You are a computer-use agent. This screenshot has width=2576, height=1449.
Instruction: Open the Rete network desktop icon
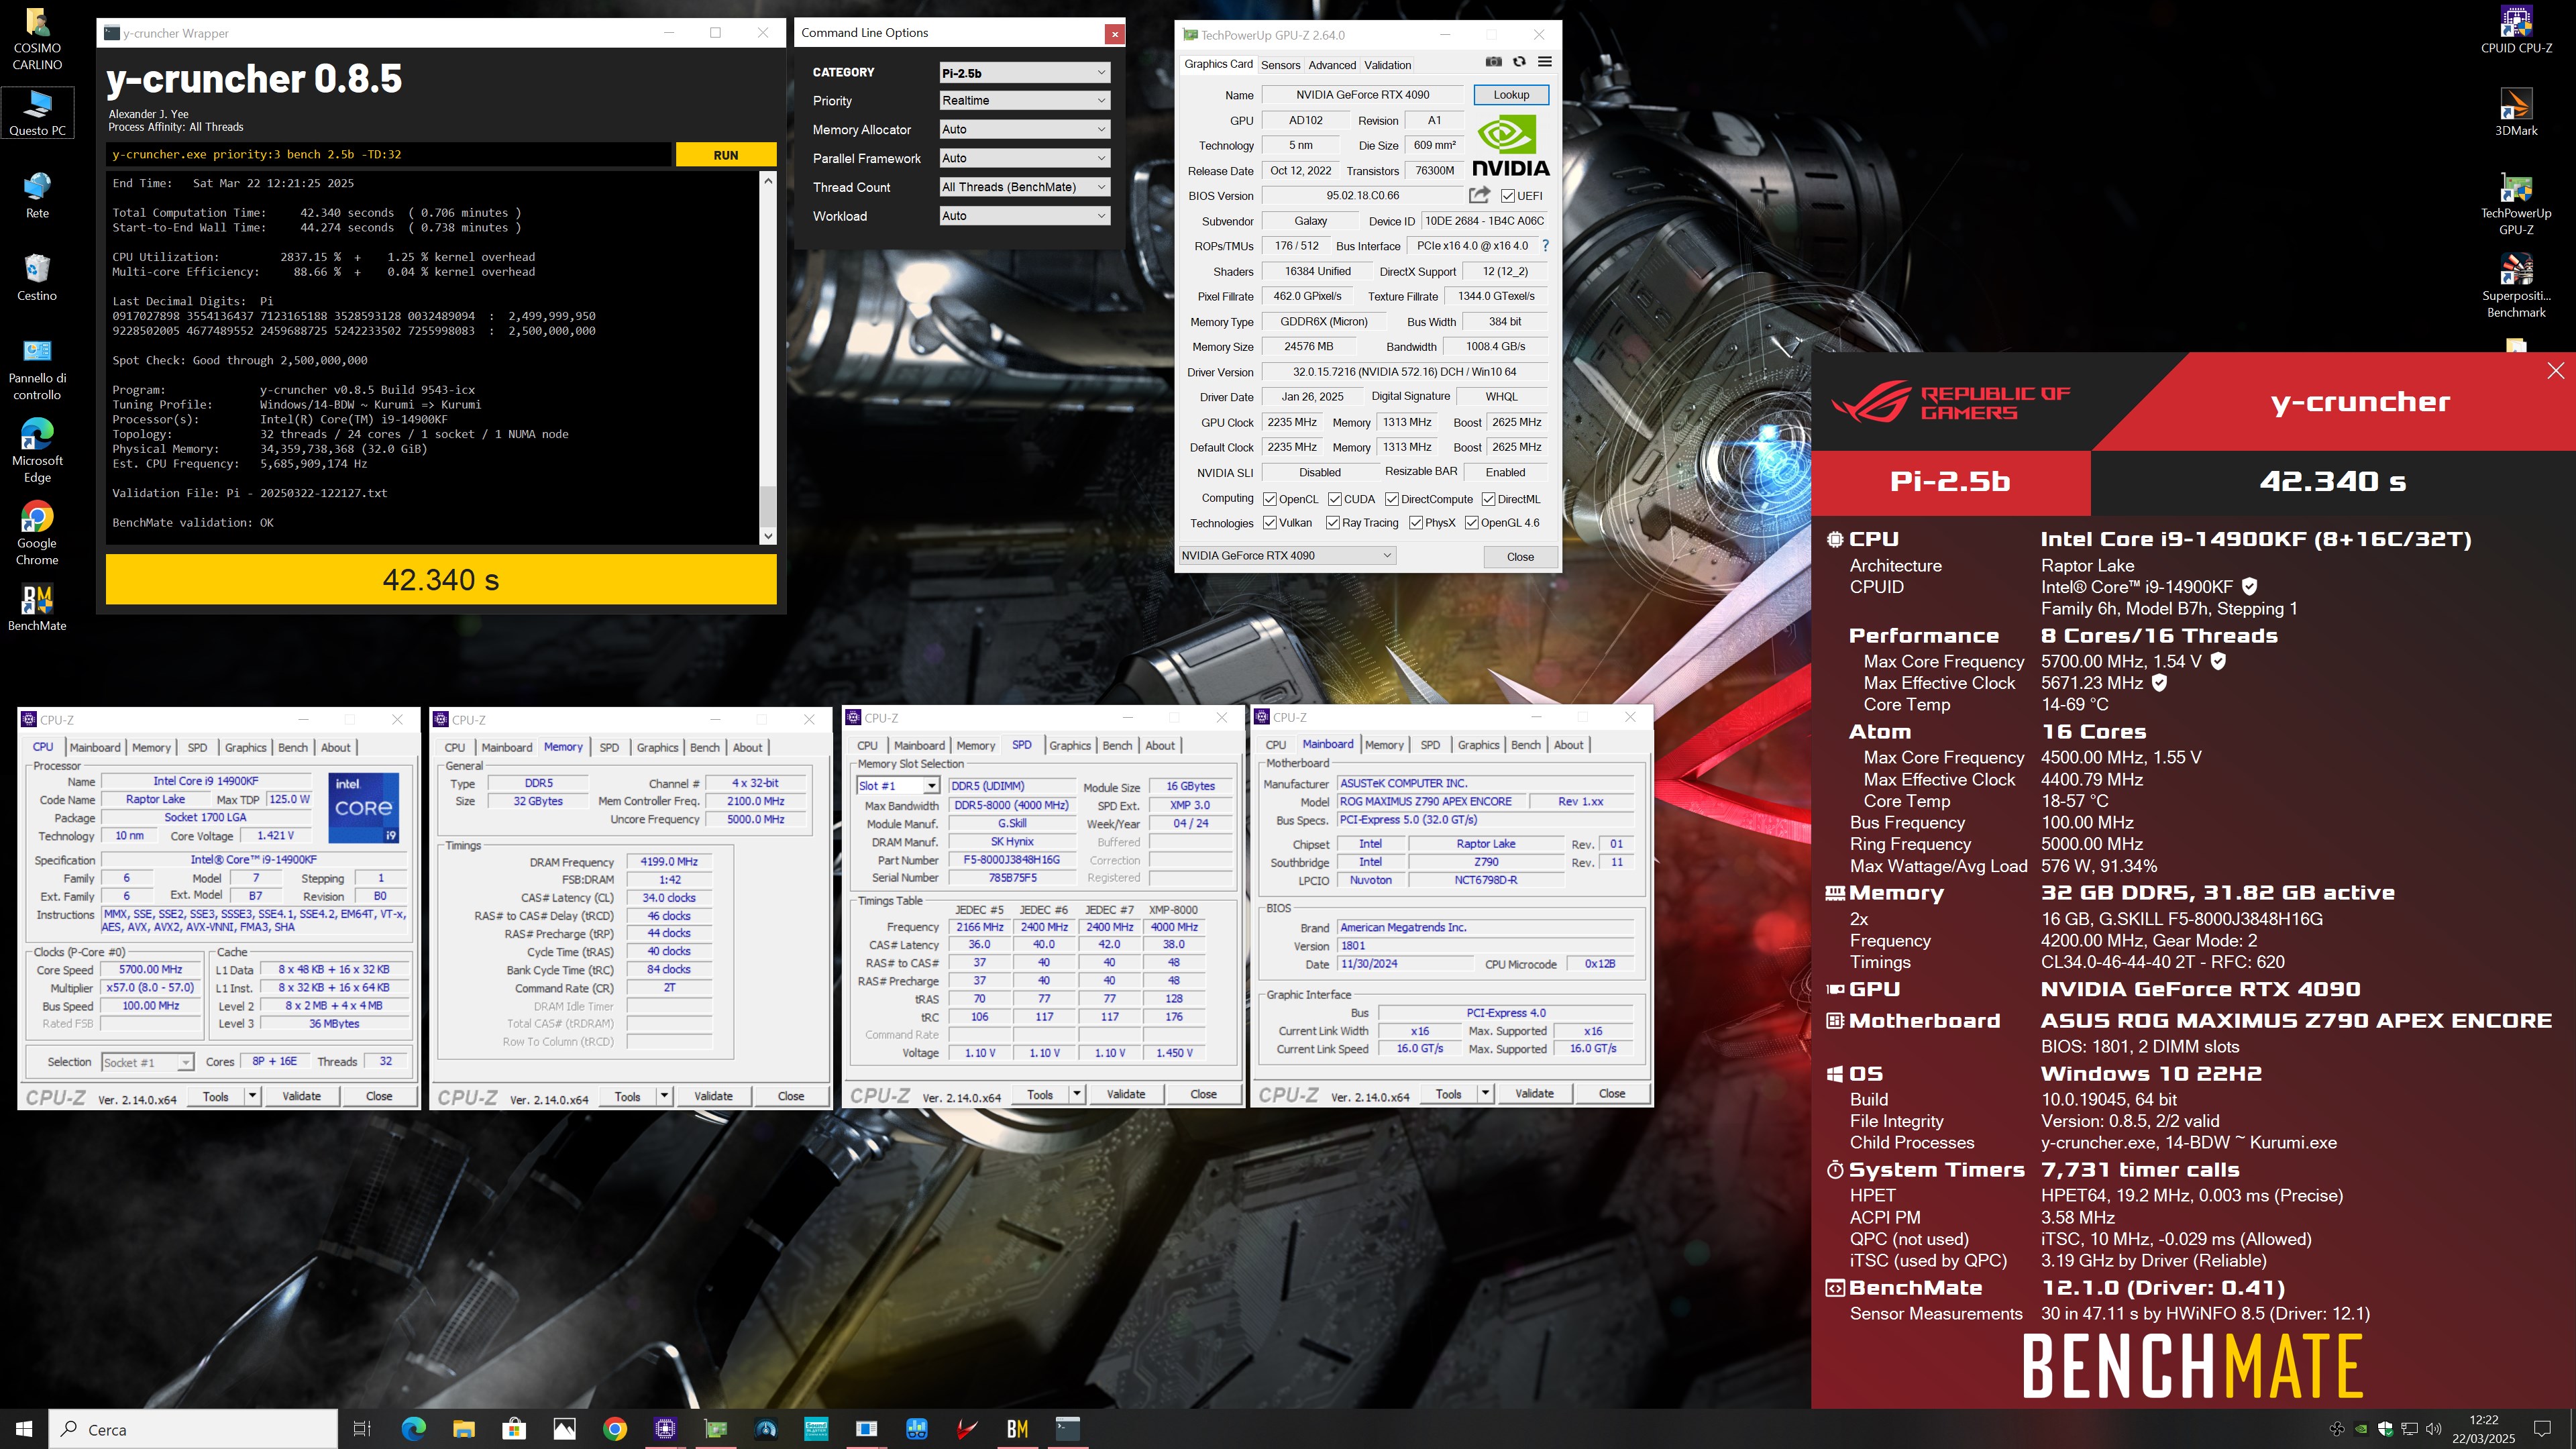pos(37,195)
